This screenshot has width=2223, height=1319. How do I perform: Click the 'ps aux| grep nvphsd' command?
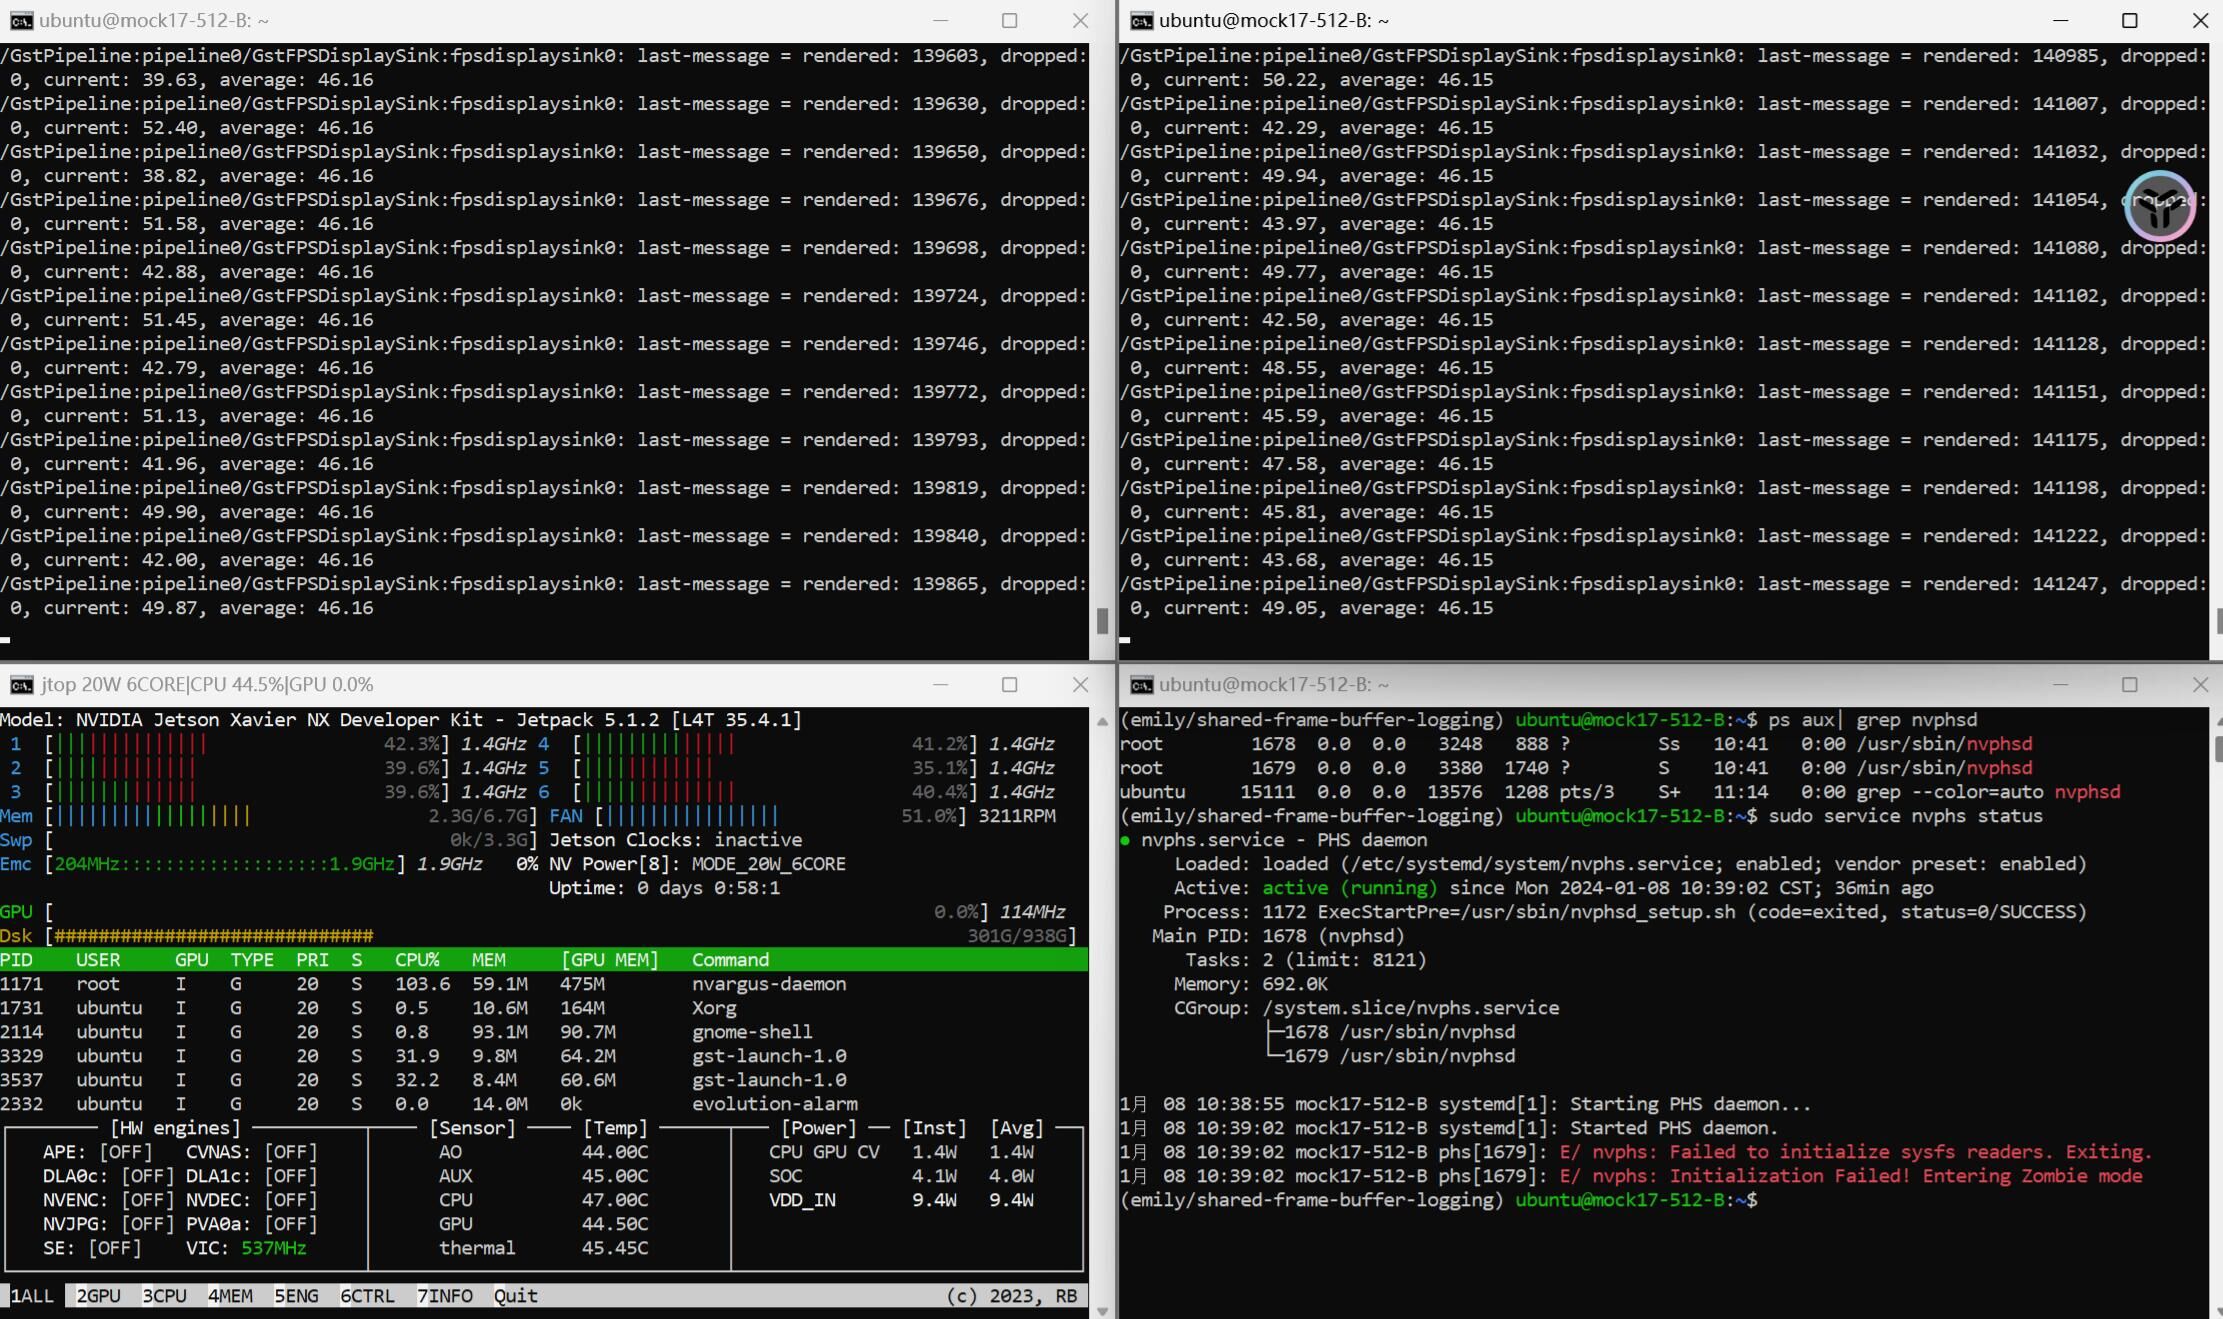tap(1872, 720)
